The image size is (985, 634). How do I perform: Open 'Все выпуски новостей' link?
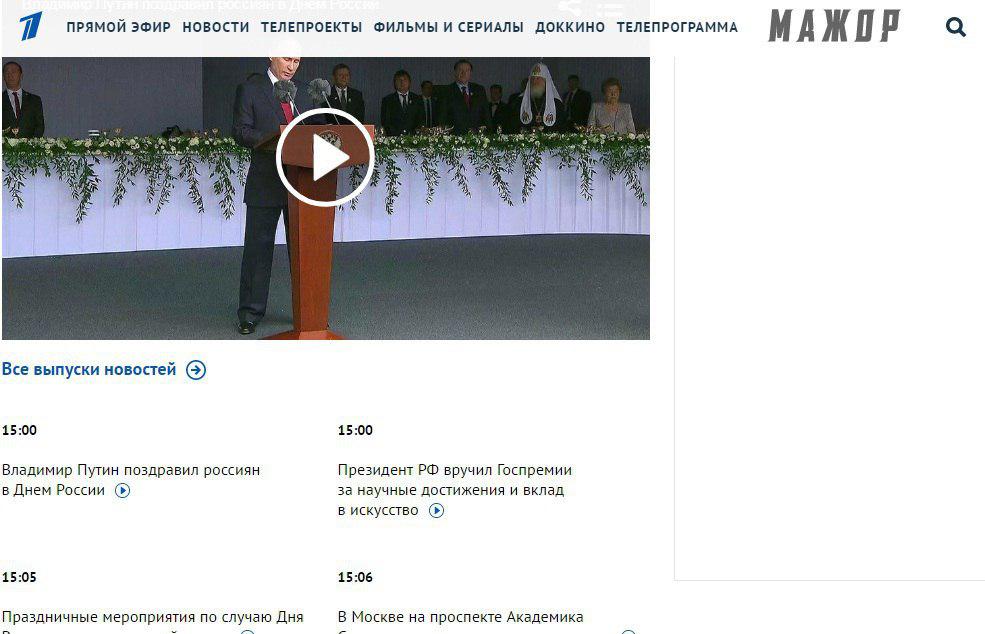(89, 369)
